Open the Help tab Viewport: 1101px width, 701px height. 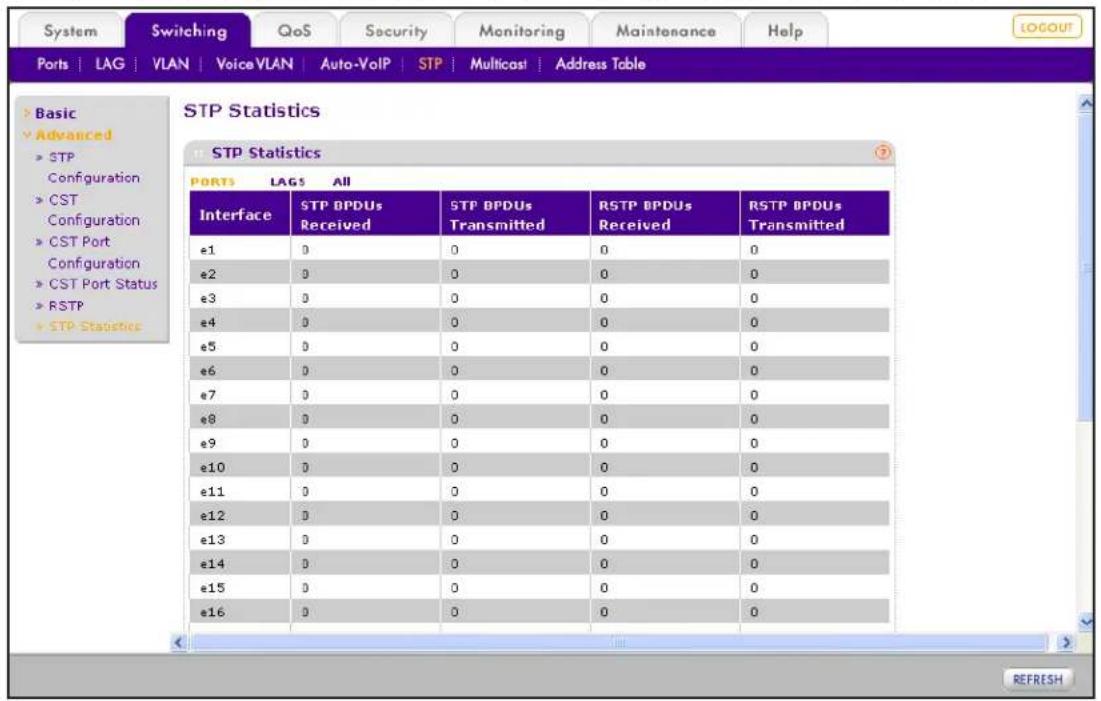point(785,31)
